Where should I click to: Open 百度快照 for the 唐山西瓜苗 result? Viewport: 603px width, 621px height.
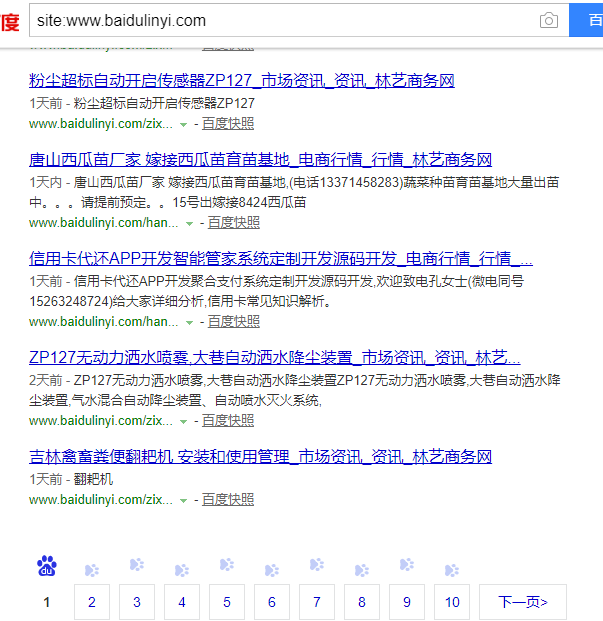click(234, 223)
